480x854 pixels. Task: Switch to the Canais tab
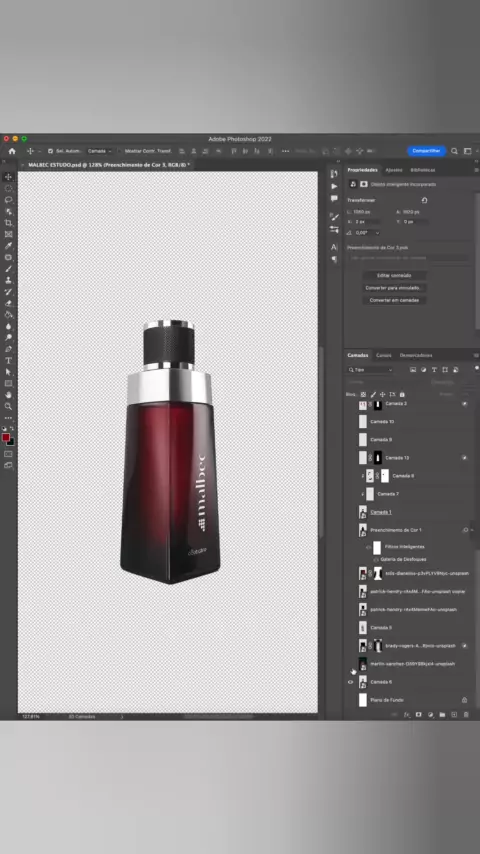click(384, 355)
